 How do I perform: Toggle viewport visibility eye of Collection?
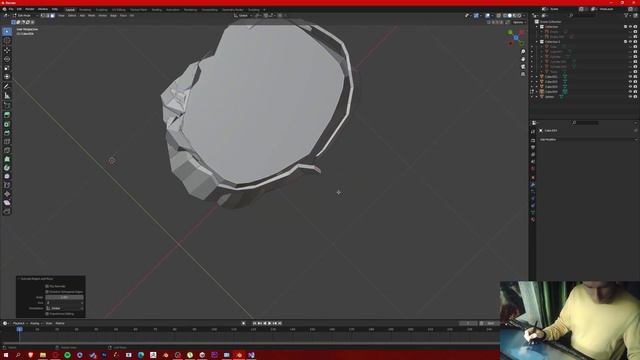pos(630,27)
